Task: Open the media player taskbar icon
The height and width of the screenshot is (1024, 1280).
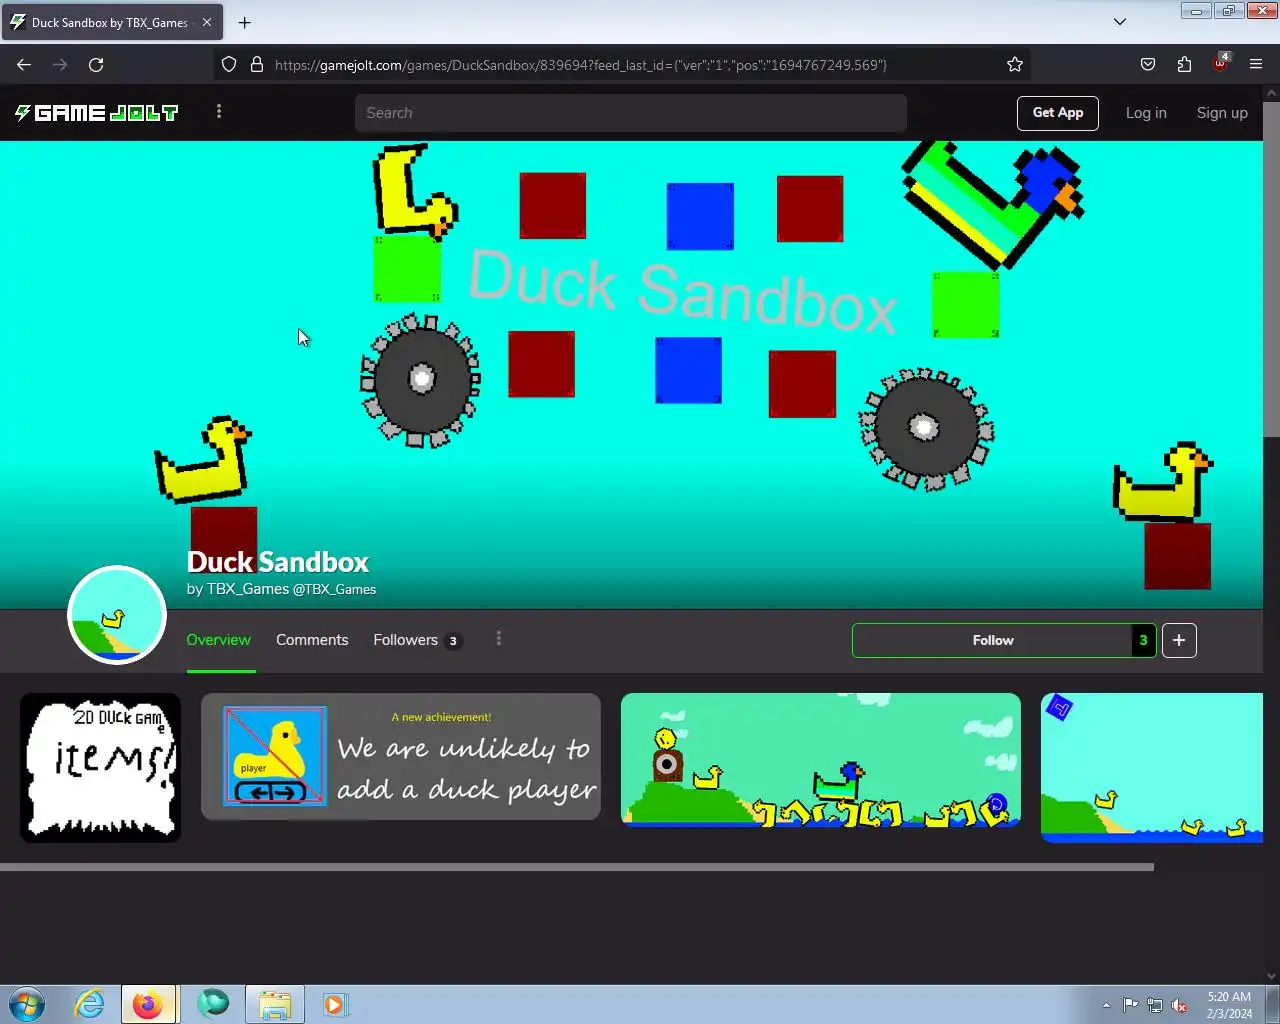Action: pos(335,1004)
